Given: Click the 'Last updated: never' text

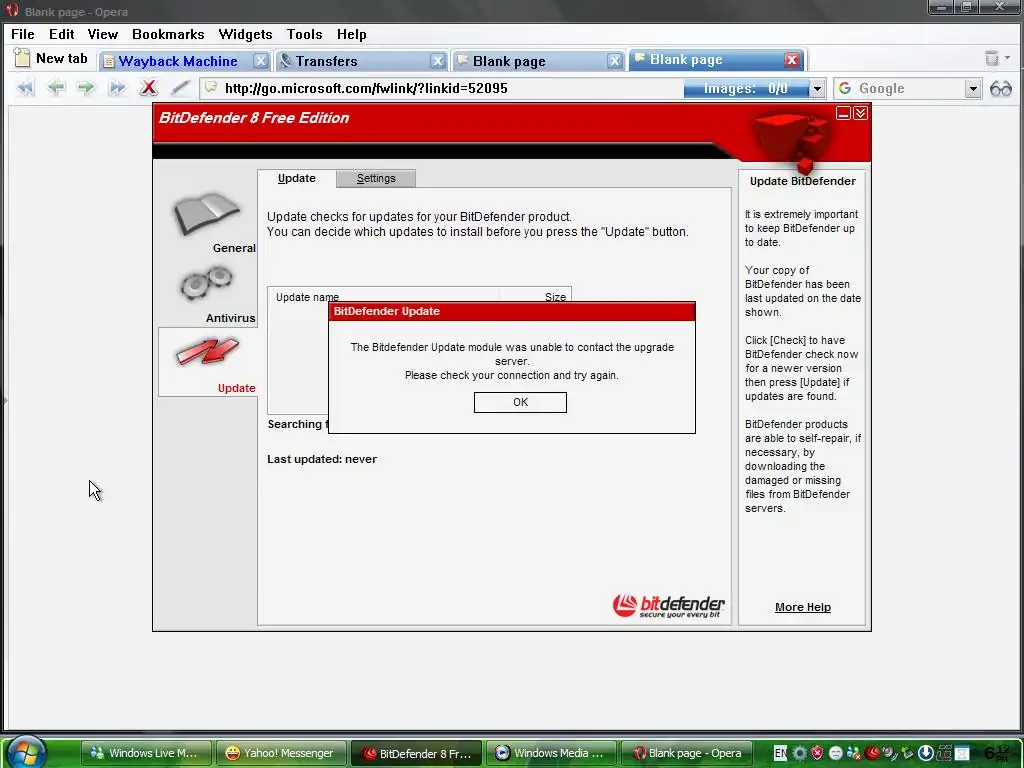Looking at the screenshot, I should [322, 459].
